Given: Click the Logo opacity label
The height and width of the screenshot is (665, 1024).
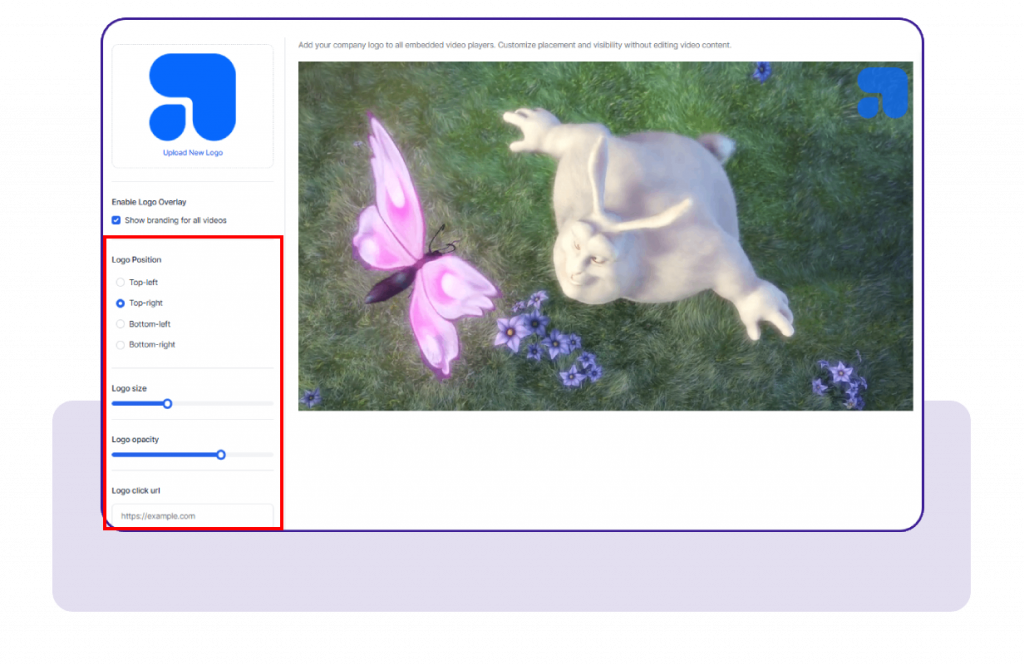Looking at the screenshot, I should pyautogui.click(x=135, y=440).
